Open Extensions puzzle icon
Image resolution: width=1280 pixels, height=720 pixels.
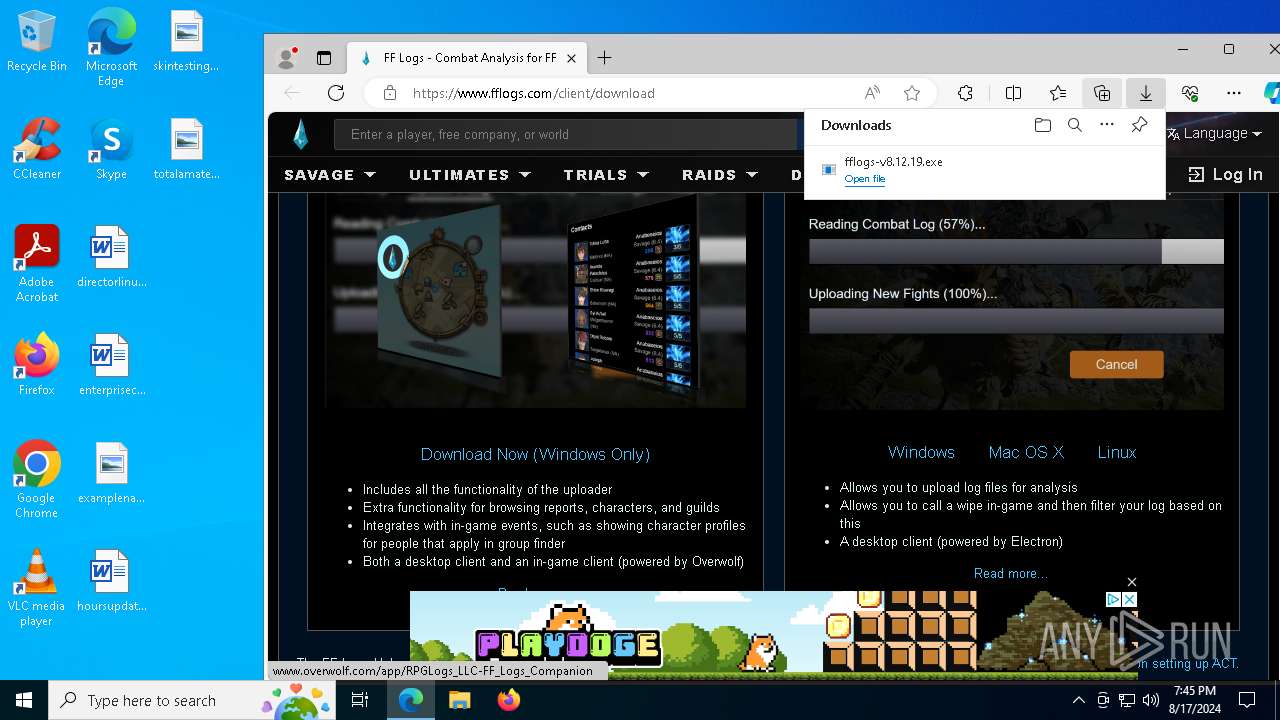coord(965,93)
